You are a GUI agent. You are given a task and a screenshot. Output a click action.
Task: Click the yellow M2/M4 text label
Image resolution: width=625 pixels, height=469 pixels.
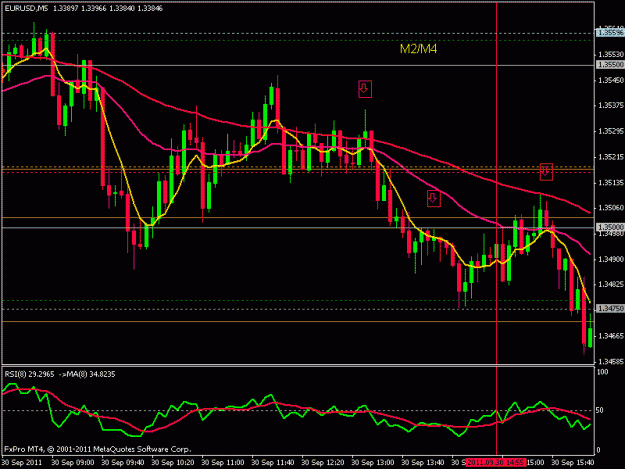[x=418, y=49]
